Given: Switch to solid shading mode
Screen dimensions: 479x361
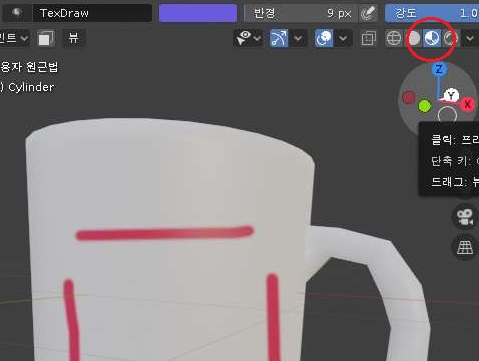Looking at the screenshot, I should coord(413,38).
